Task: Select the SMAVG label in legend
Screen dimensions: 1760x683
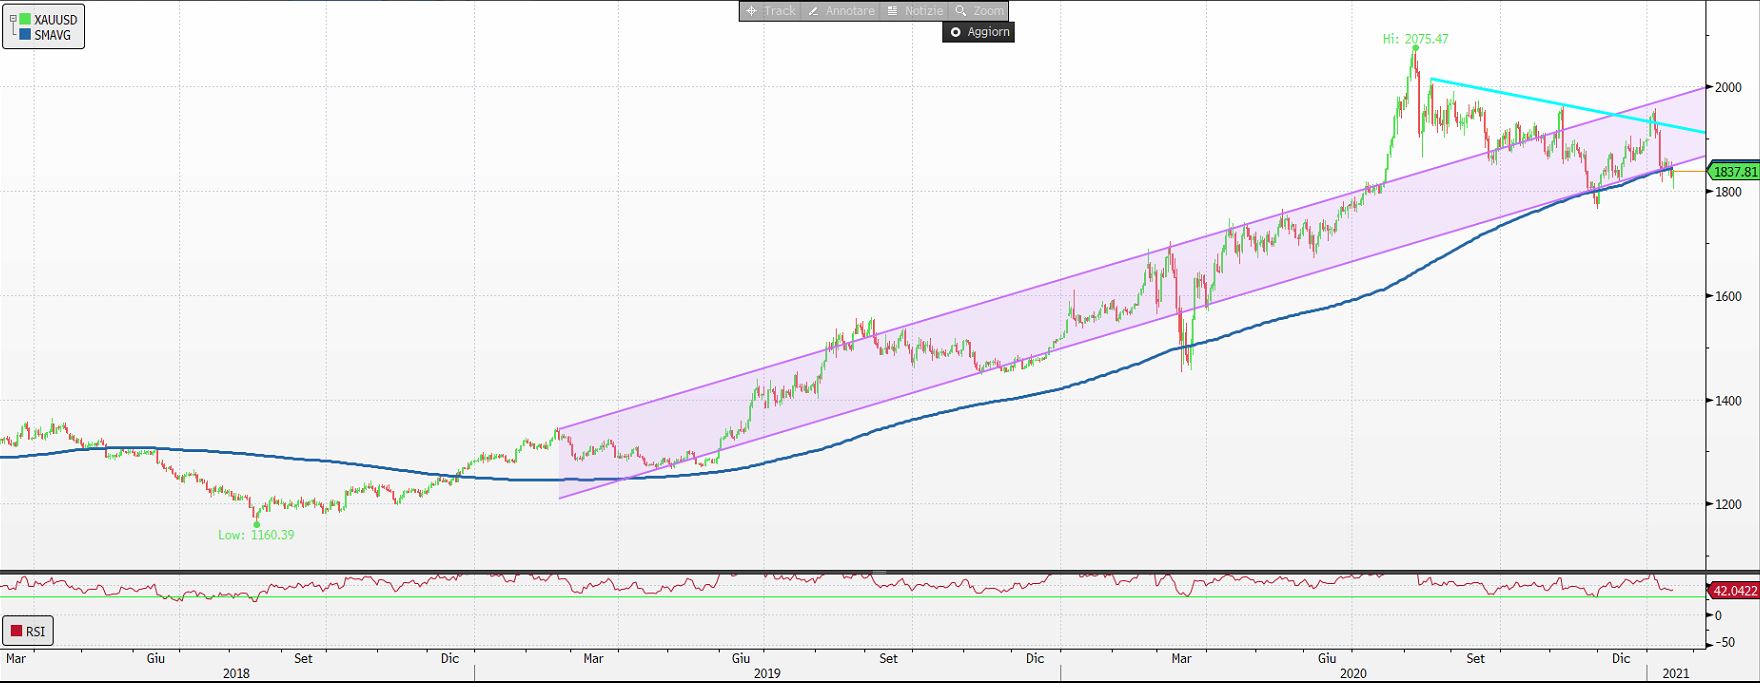Action: (52, 35)
